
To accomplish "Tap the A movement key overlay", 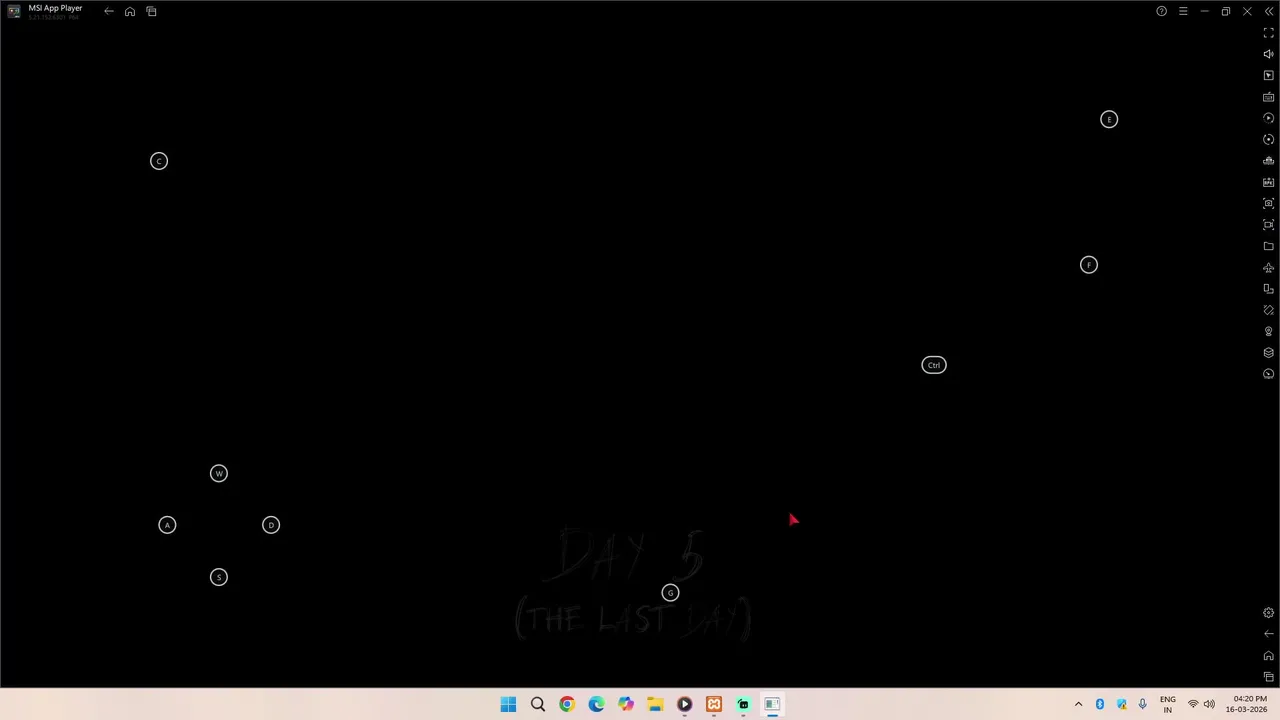I will pos(167,525).
